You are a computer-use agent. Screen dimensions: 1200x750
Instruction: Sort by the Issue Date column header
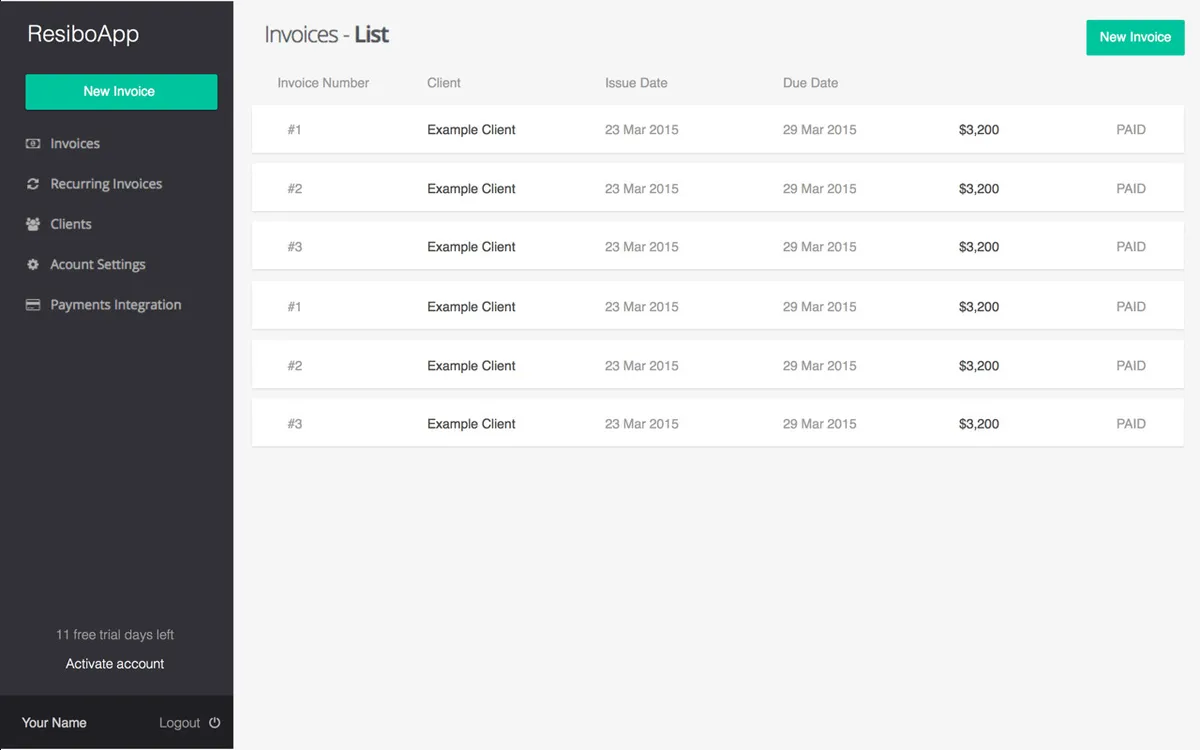click(x=636, y=83)
